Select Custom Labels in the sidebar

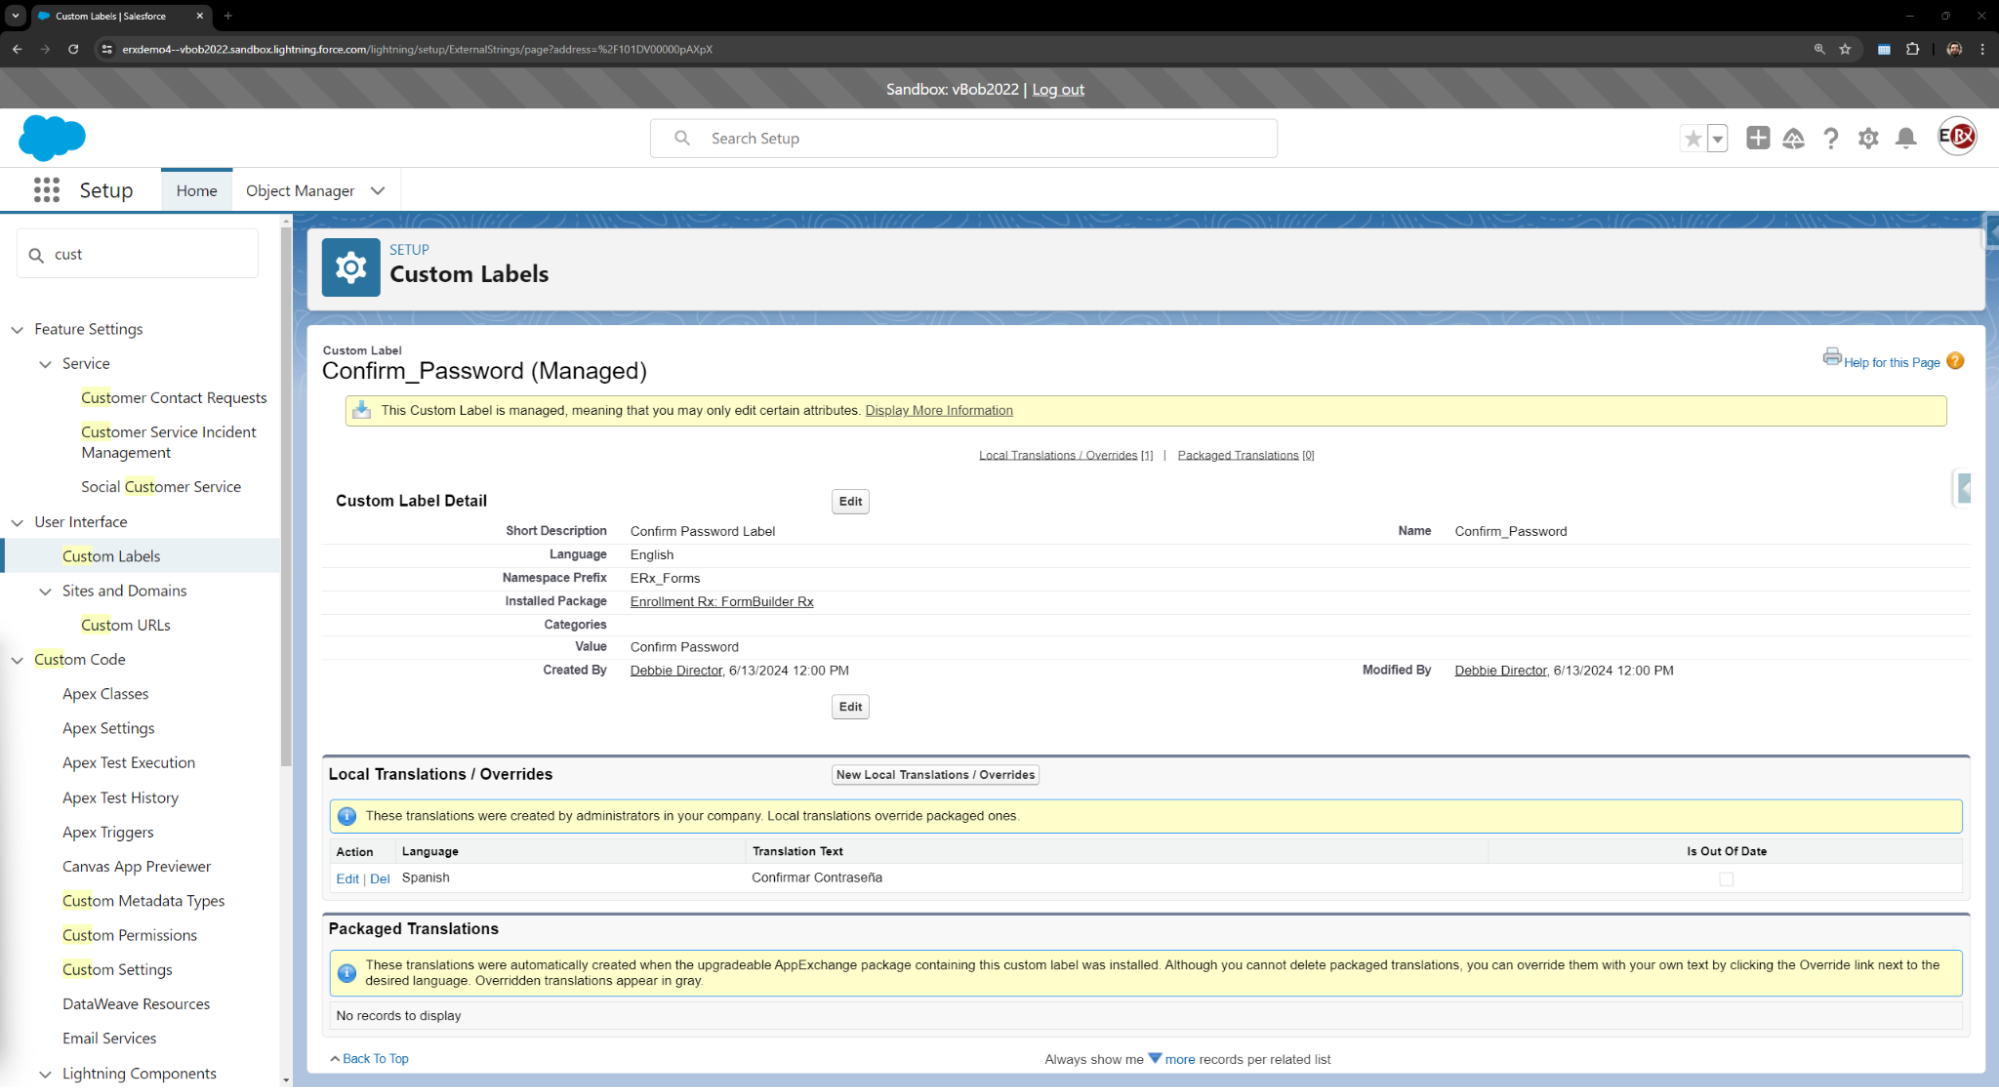(111, 556)
